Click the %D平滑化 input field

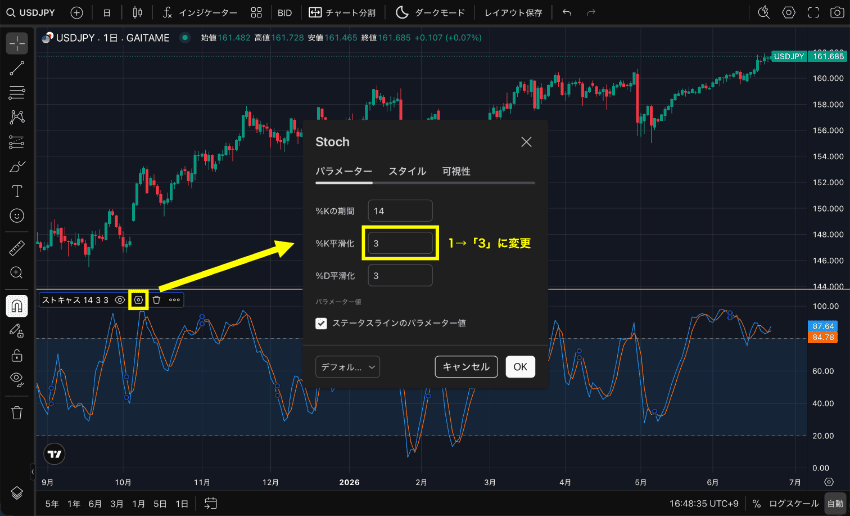400,276
